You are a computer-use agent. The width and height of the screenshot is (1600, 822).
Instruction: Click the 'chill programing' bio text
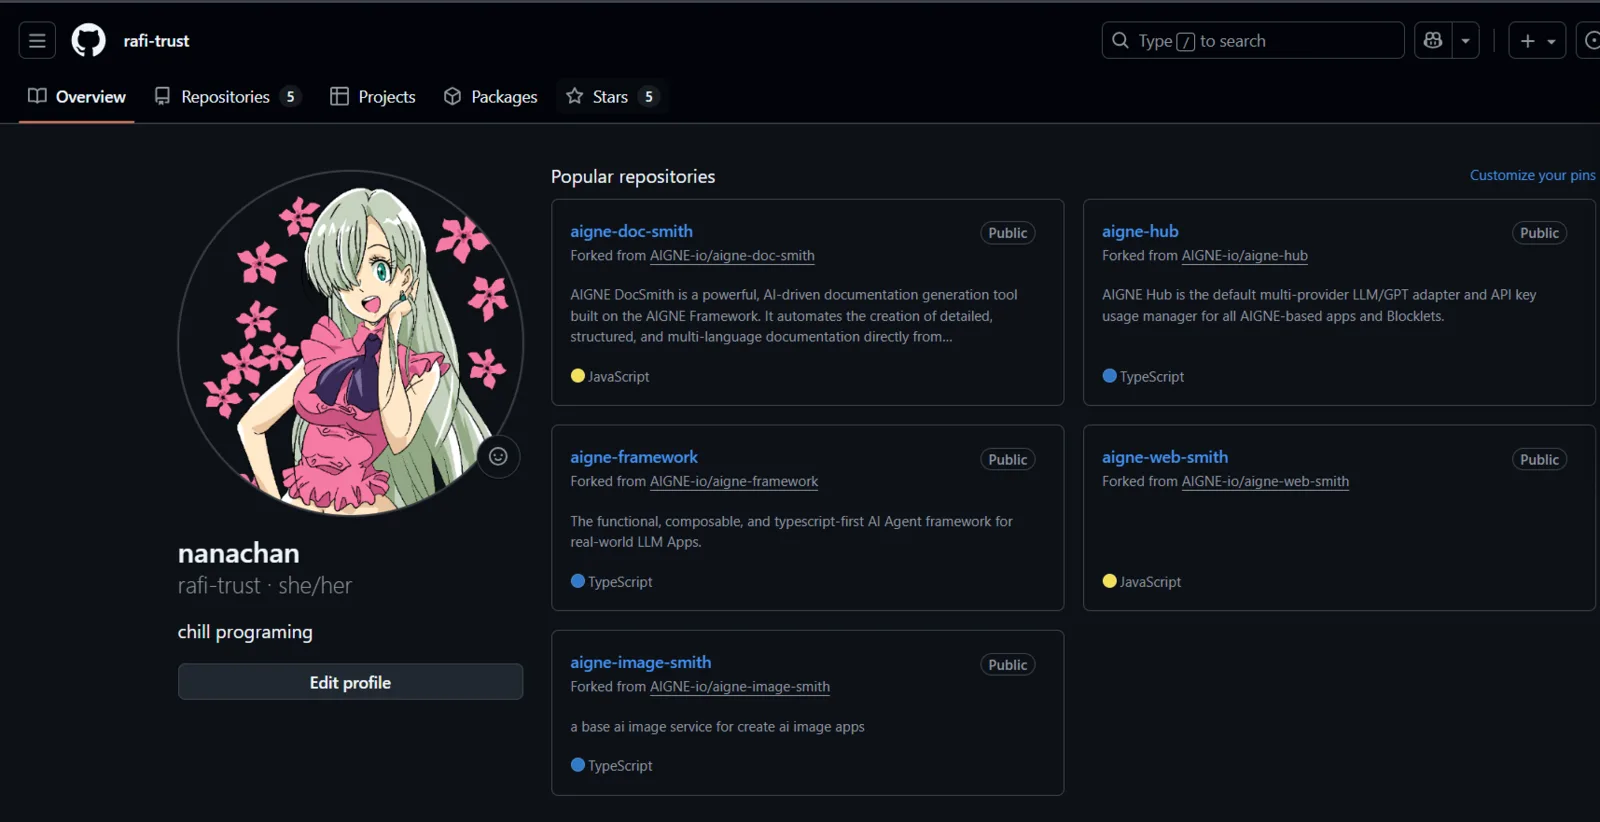[x=245, y=632]
